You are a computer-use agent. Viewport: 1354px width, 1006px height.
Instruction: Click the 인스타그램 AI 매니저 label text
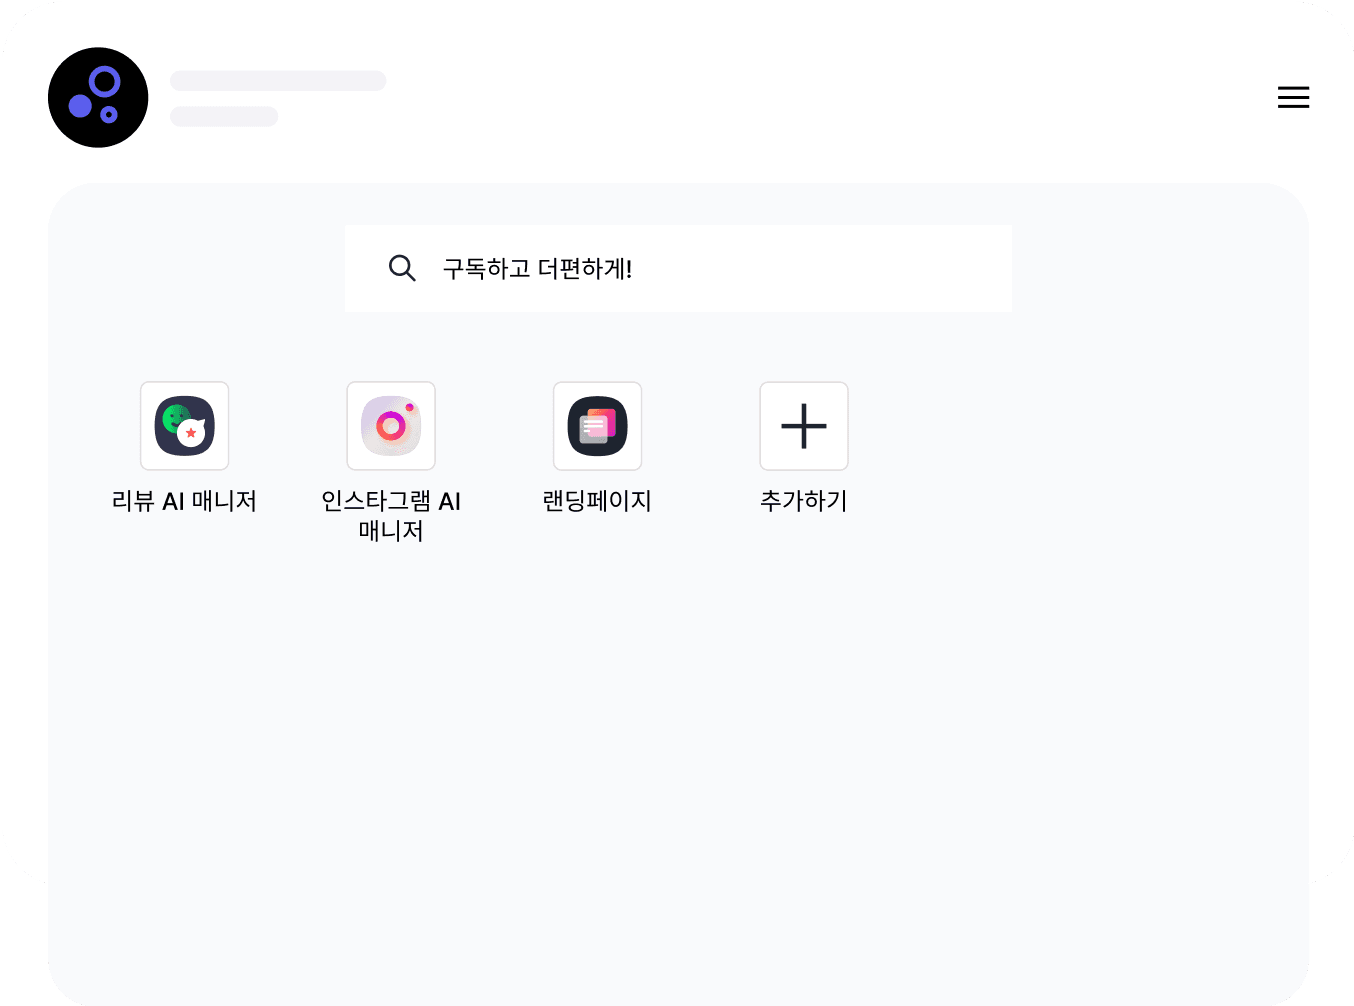point(391,515)
